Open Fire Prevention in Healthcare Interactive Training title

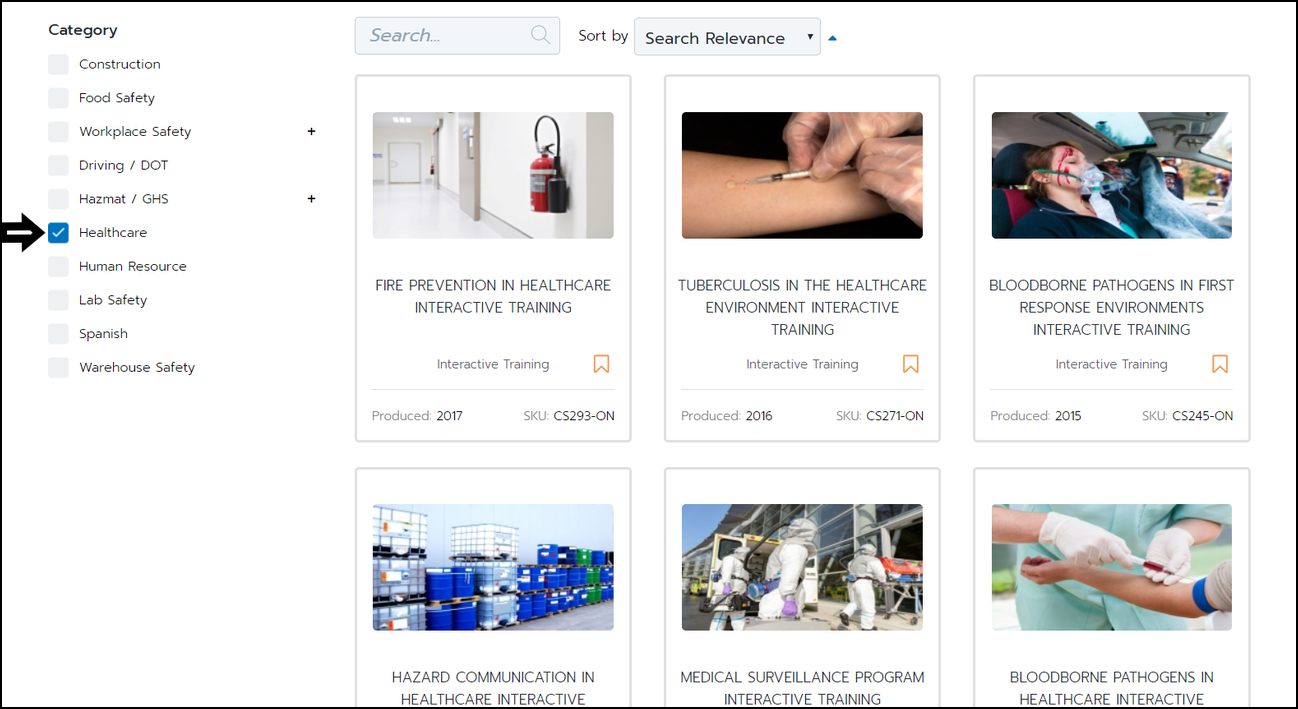click(x=493, y=296)
